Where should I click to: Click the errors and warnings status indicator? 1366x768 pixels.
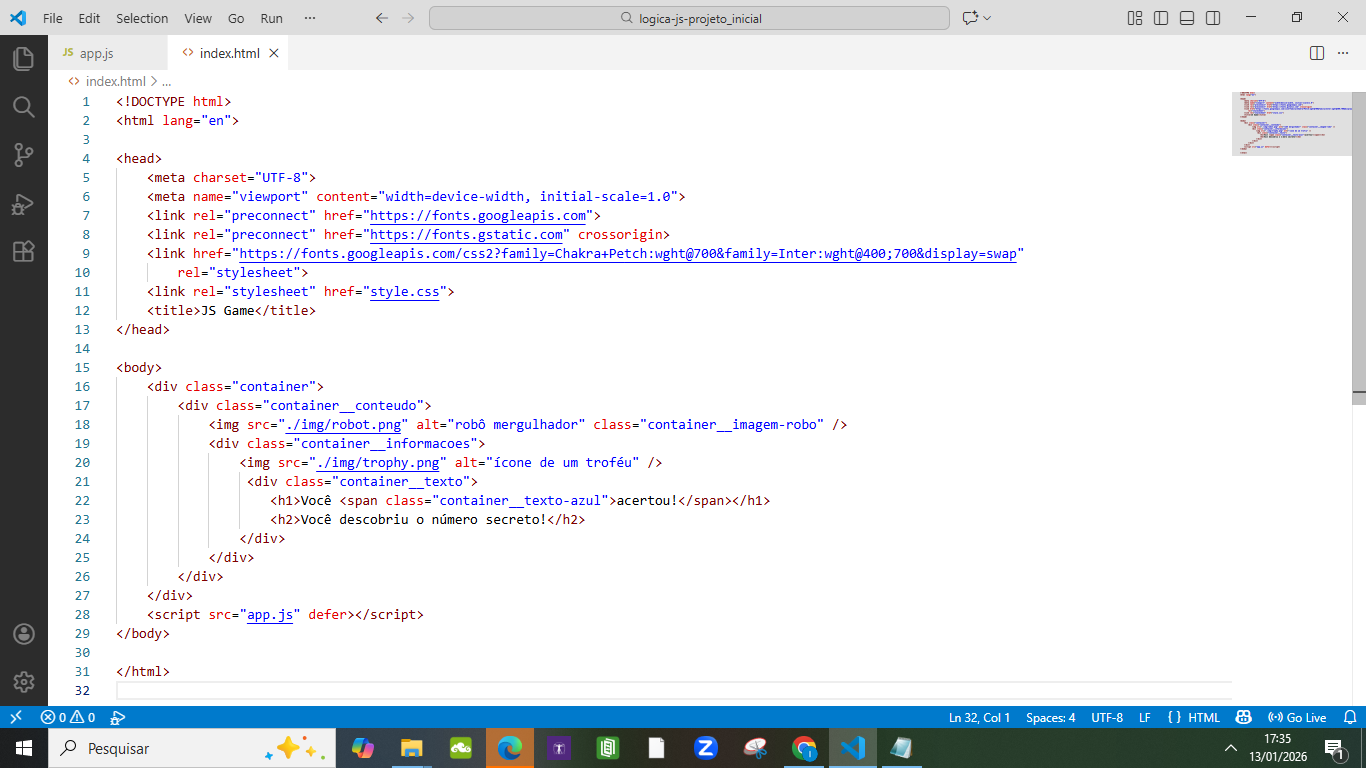68,718
